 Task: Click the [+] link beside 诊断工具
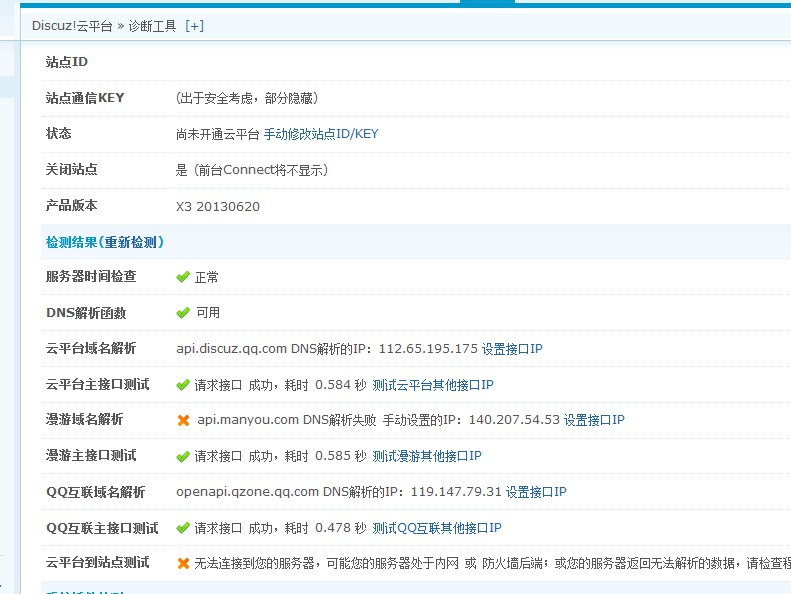(x=194, y=26)
